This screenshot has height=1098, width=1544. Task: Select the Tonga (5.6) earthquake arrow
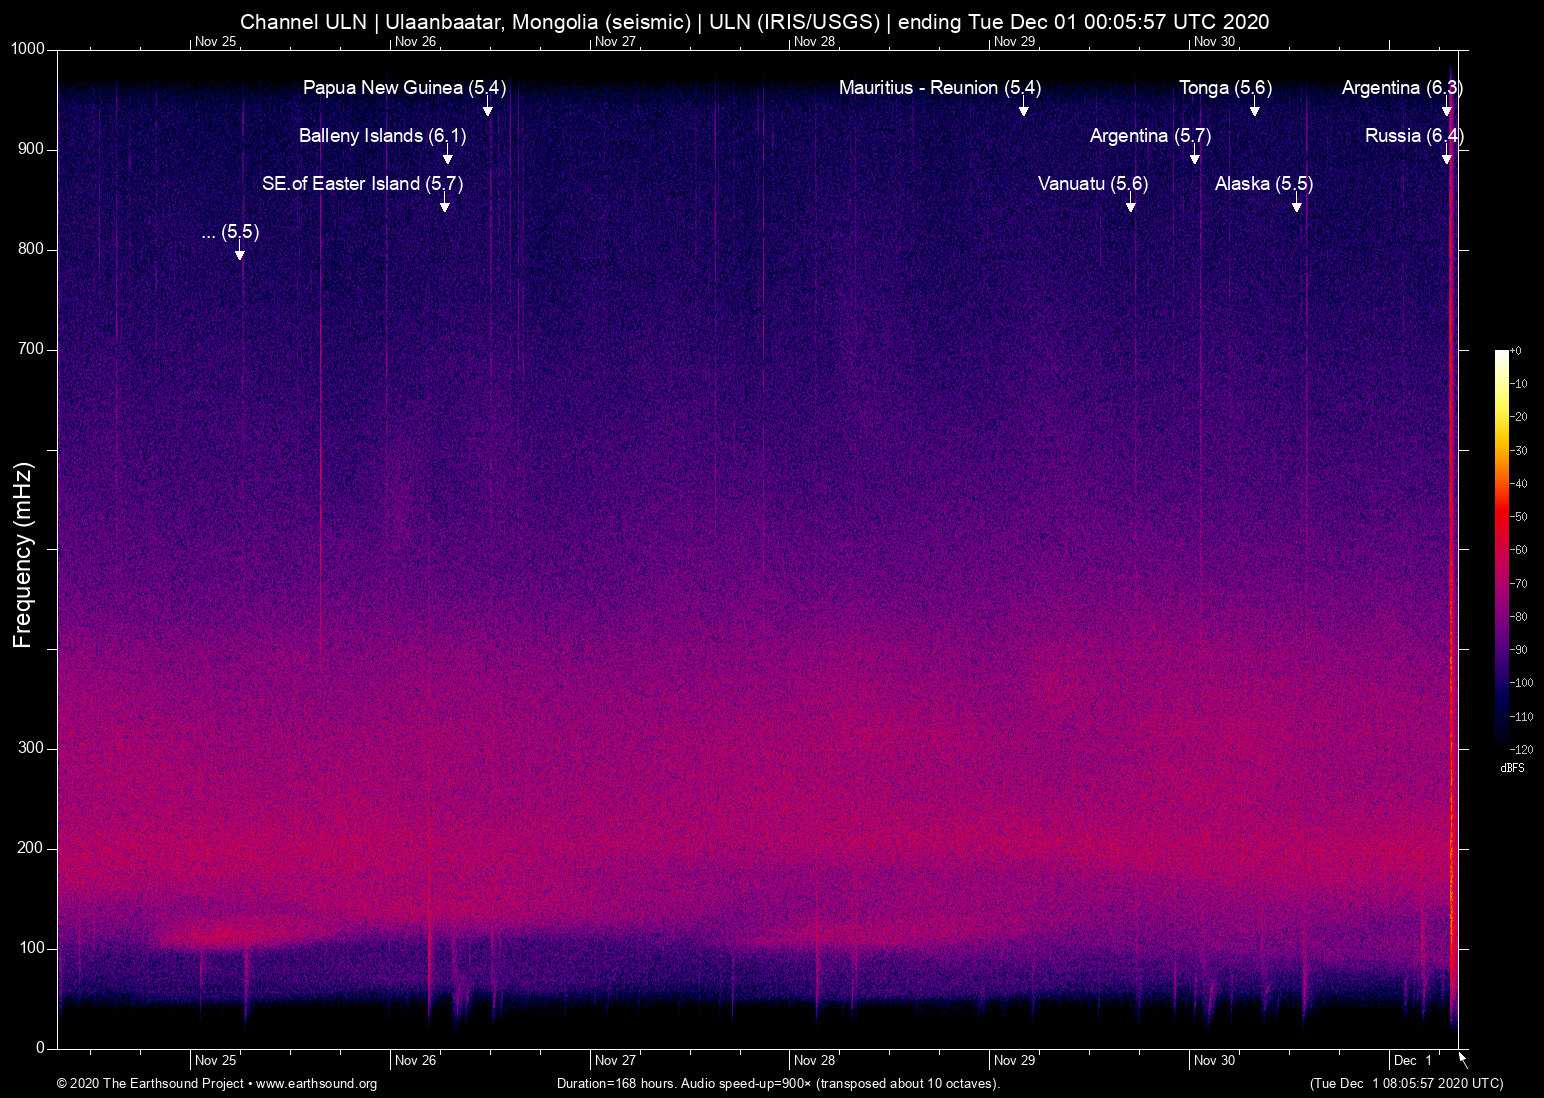tap(1255, 110)
